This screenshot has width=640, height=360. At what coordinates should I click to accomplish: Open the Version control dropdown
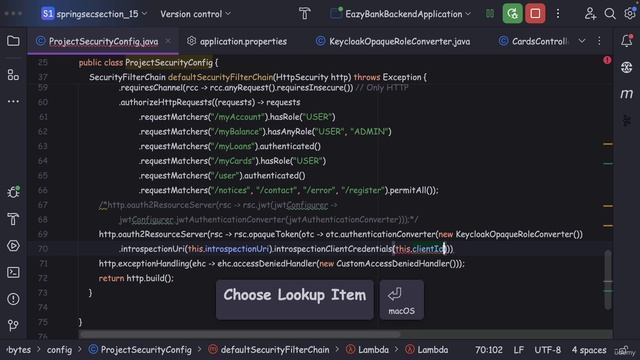196,14
